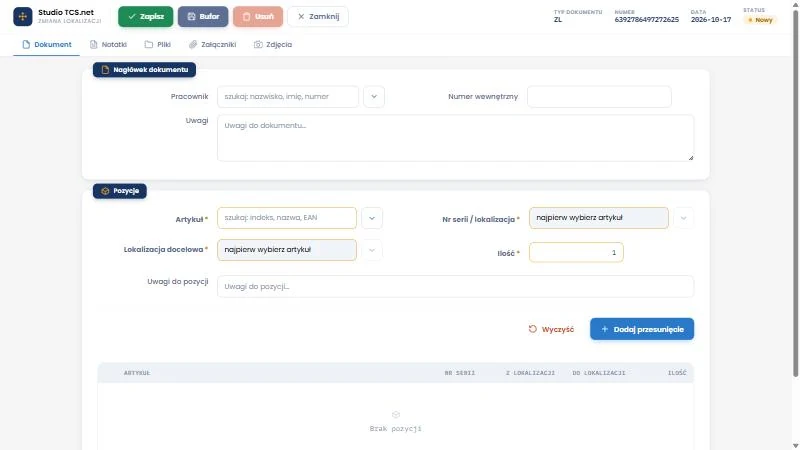The image size is (800, 450).
Task: Expand the Lokalizacja docelowa chevron
Action: click(x=372, y=250)
